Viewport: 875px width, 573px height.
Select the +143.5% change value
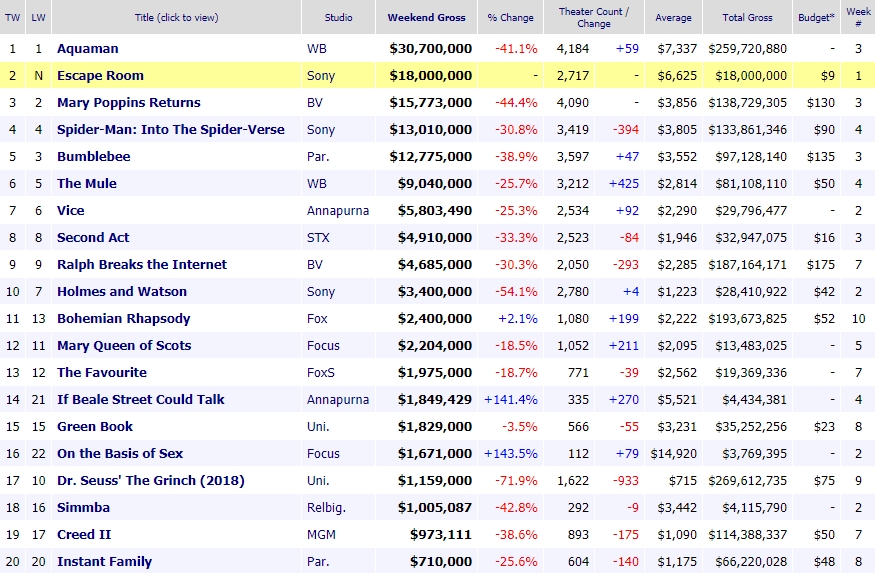[x=511, y=454]
